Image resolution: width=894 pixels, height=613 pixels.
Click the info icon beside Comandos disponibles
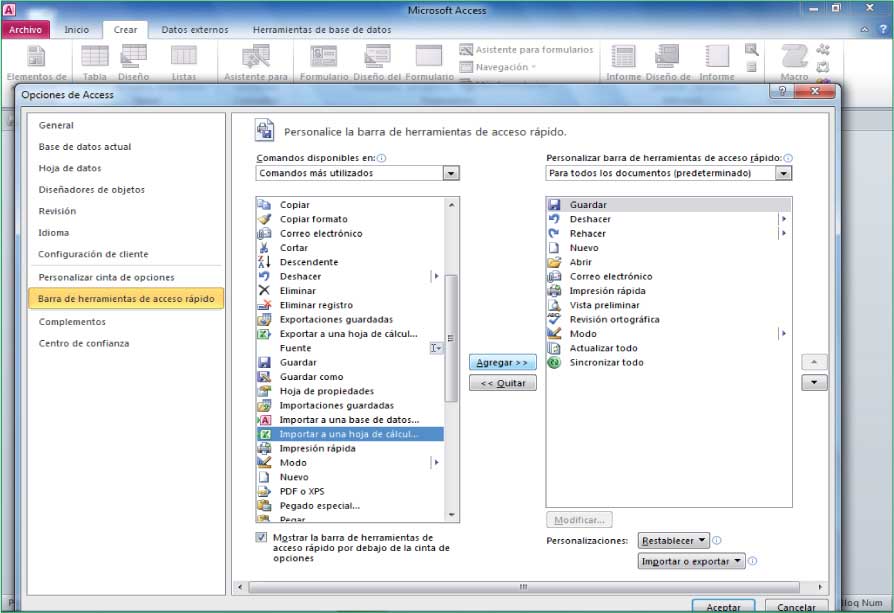coord(381,158)
